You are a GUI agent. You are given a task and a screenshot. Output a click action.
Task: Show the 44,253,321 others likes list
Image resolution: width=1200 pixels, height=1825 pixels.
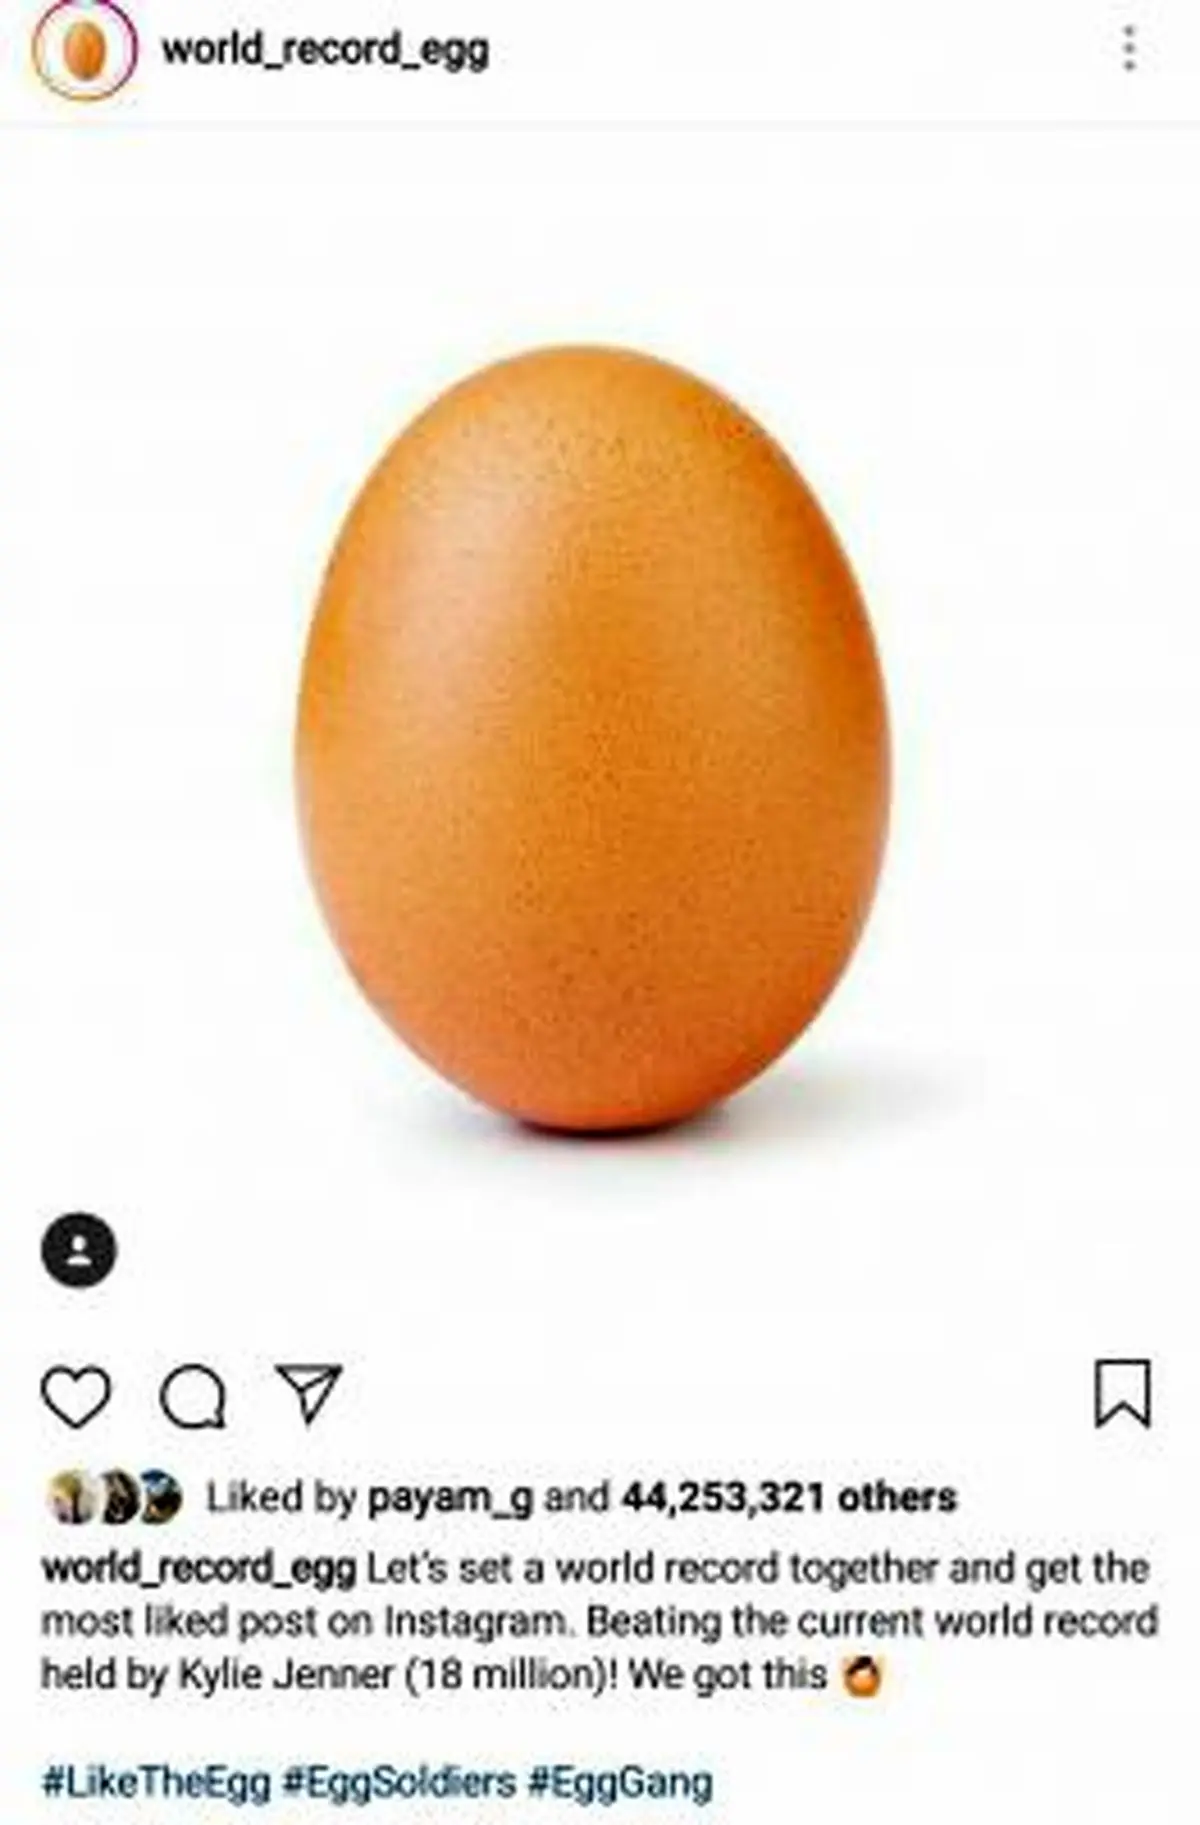point(789,1497)
